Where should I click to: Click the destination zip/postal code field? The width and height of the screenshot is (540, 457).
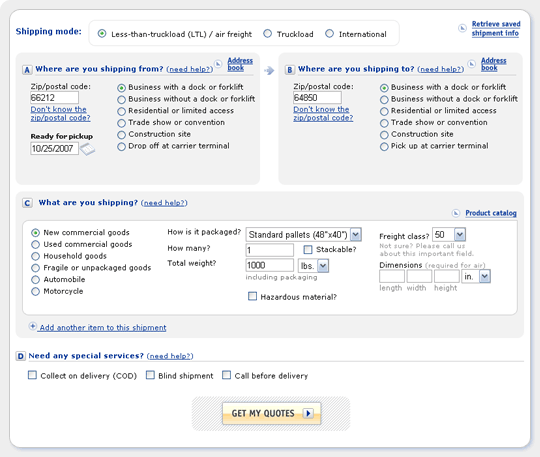(x=317, y=98)
